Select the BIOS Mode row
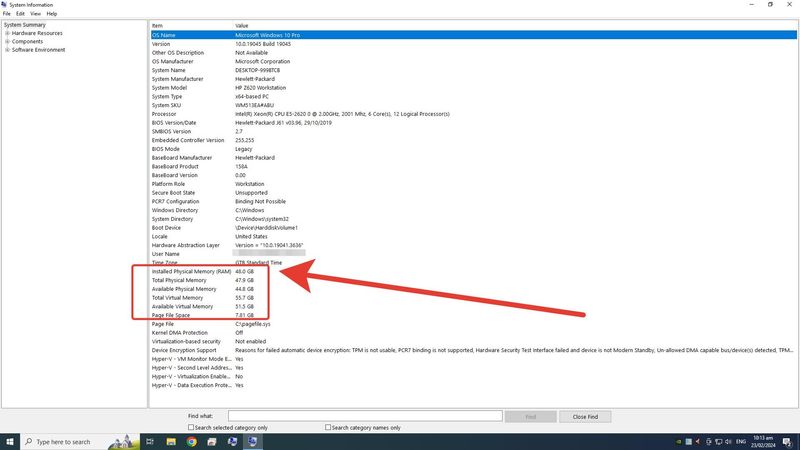This screenshot has width=800, height=450. [x=473, y=149]
